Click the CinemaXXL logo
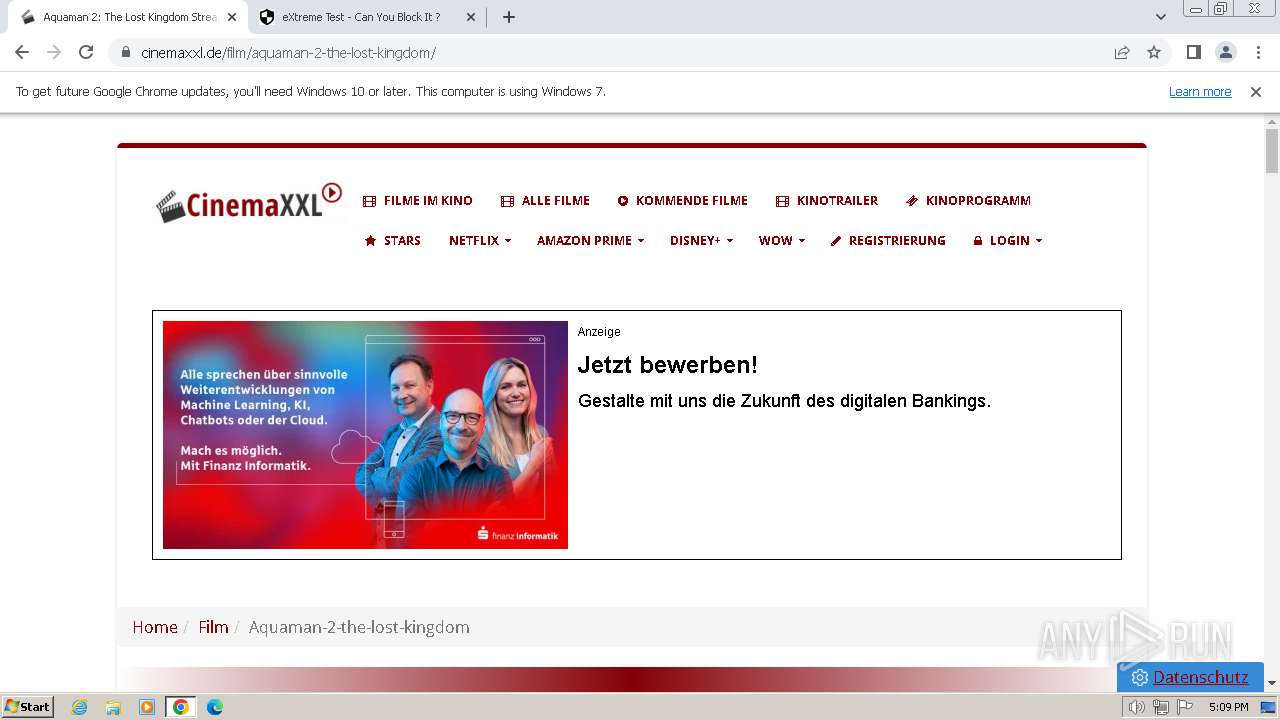The image size is (1280, 720). click(249, 203)
